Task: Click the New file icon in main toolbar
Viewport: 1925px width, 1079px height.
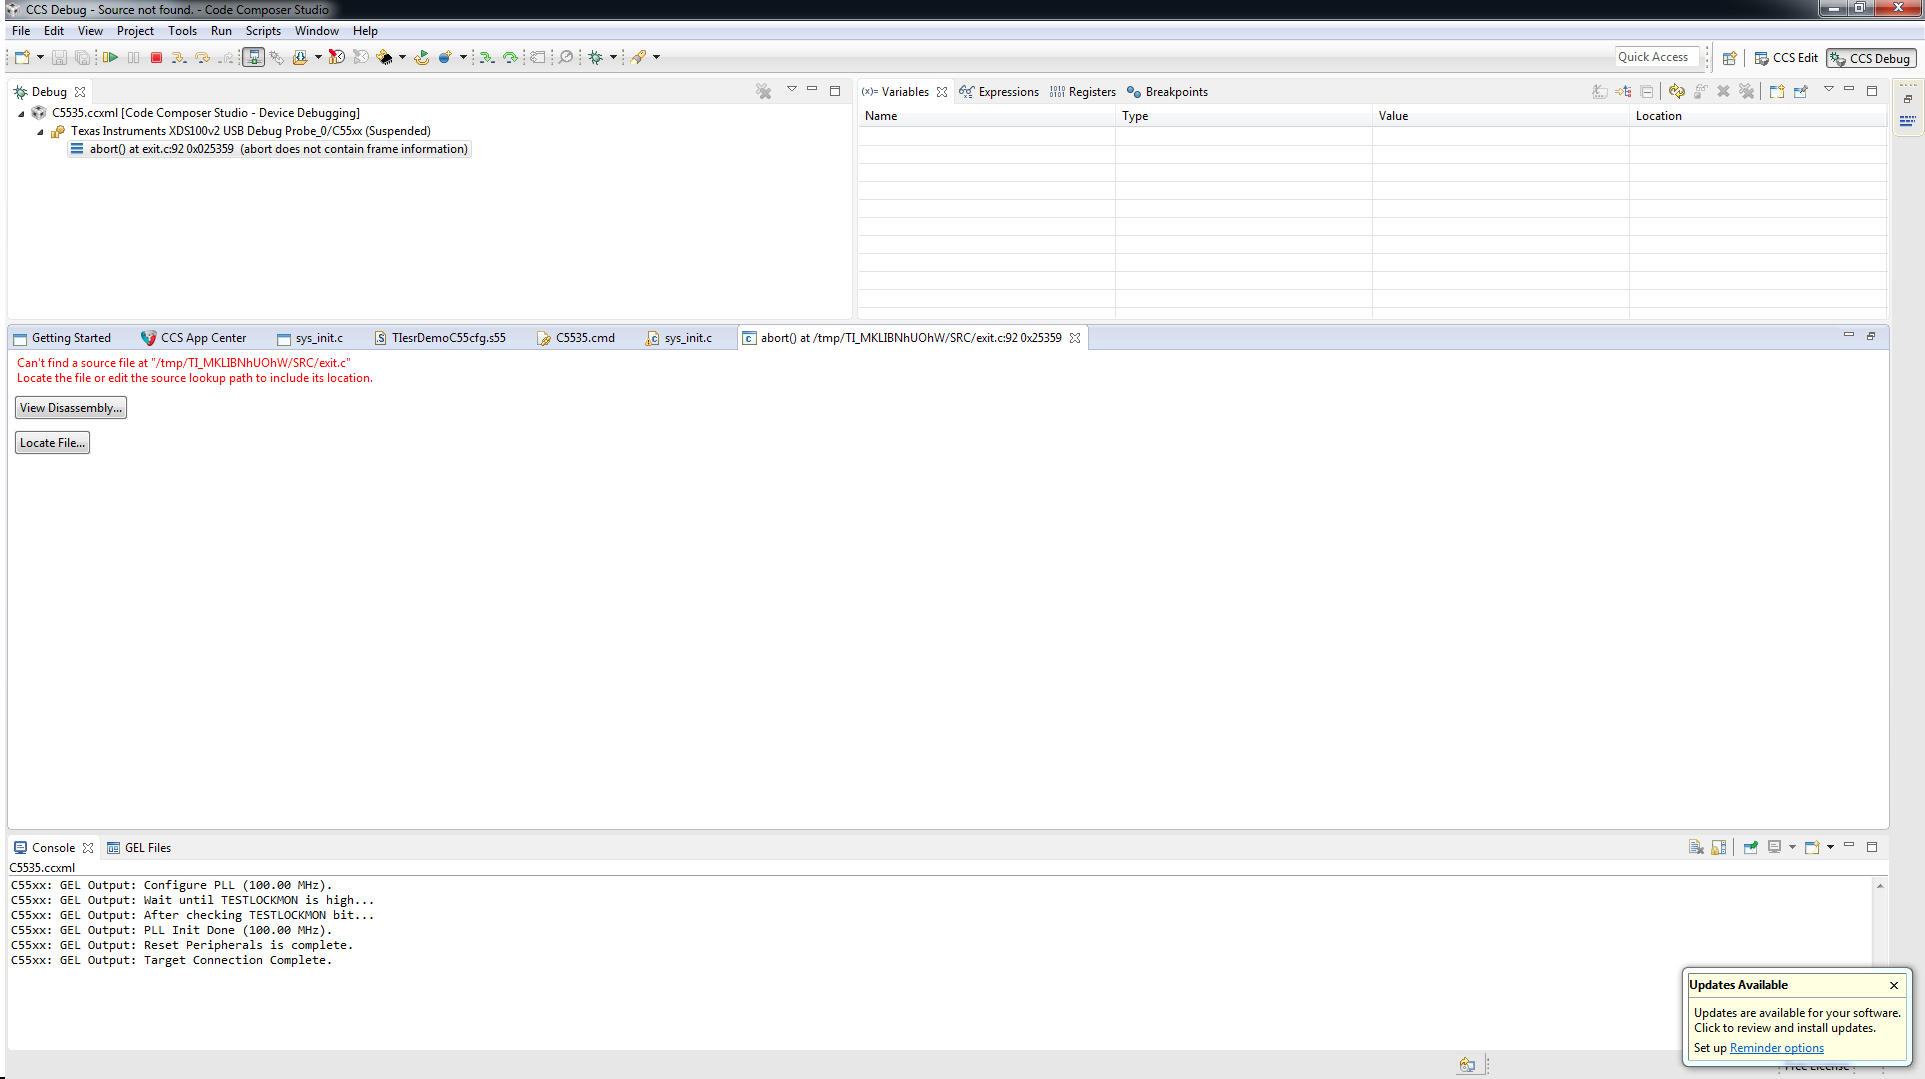Action: click(x=21, y=58)
